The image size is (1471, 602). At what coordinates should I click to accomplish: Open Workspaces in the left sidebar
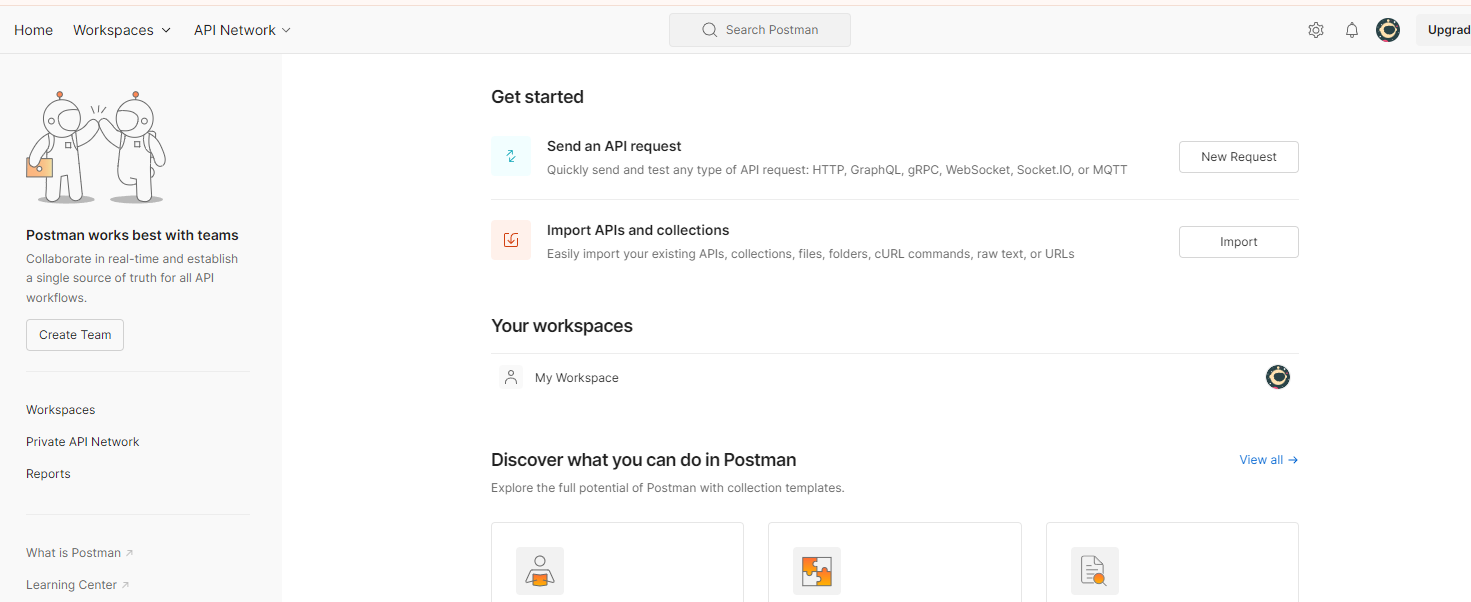point(61,410)
